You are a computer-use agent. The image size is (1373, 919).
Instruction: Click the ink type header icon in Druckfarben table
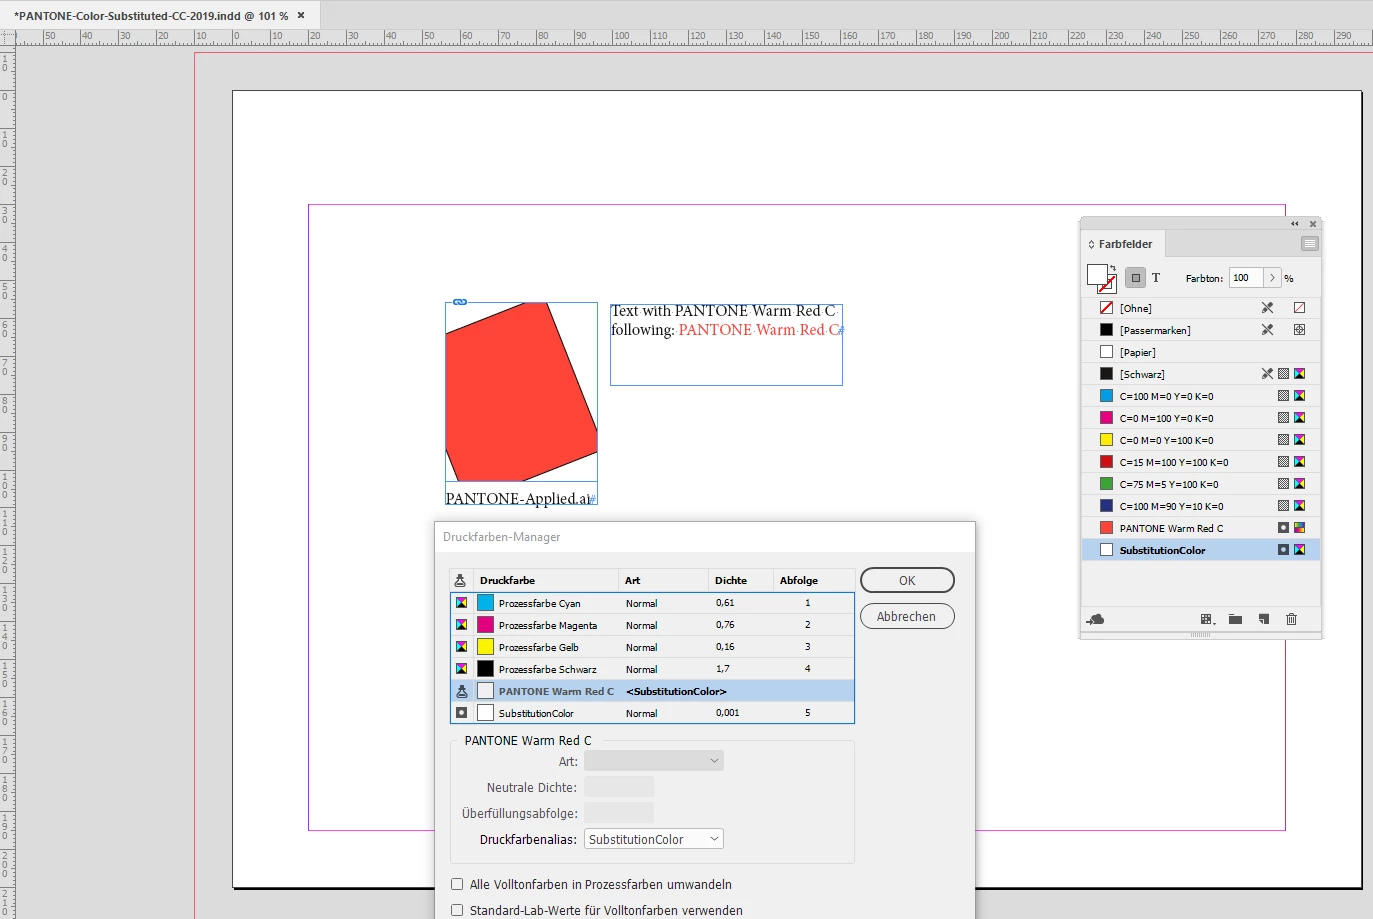[460, 580]
